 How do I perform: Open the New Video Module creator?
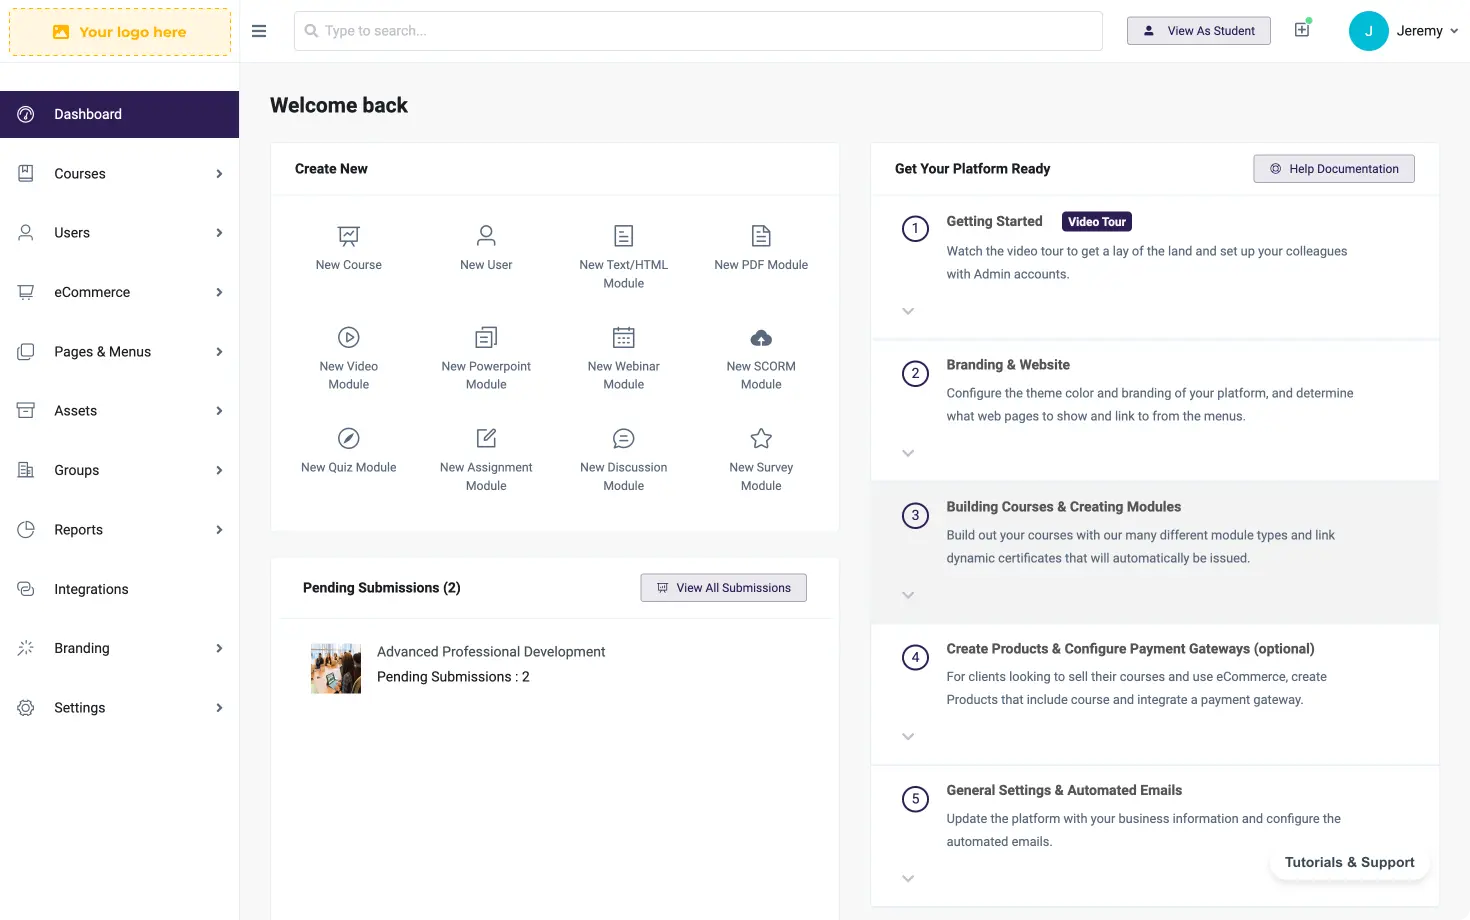pos(348,337)
